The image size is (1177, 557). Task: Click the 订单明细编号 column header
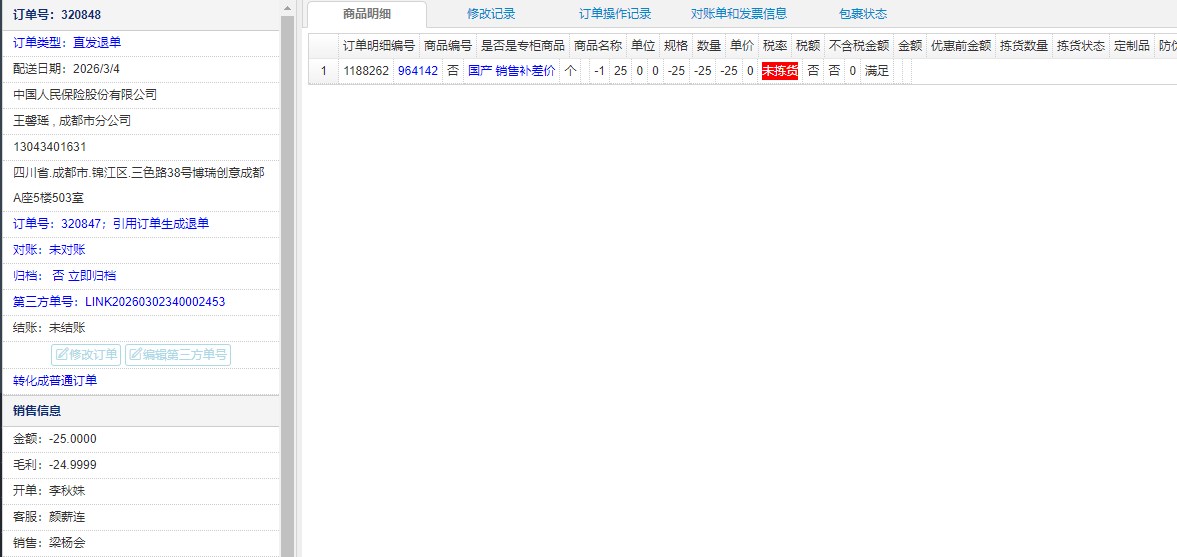click(x=378, y=45)
